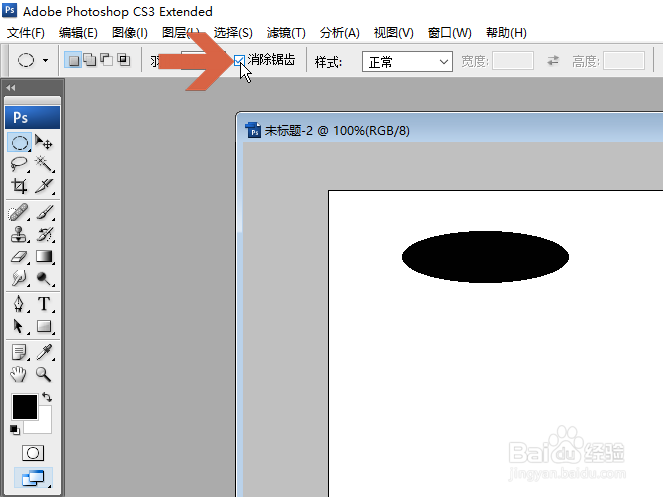
Task: Select the Horizontal Type tool
Action: pos(44,304)
